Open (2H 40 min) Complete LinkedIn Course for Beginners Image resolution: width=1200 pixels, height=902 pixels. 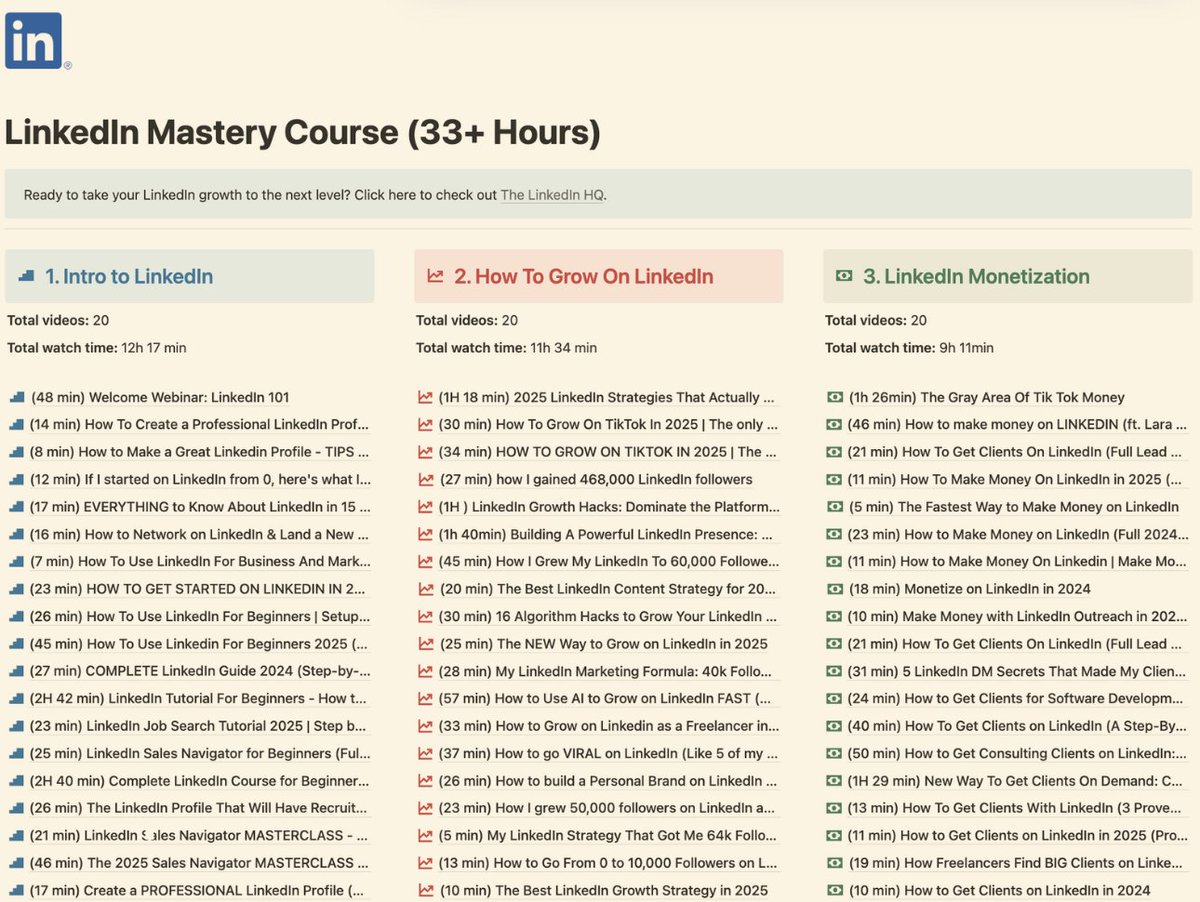click(x=200, y=780)
